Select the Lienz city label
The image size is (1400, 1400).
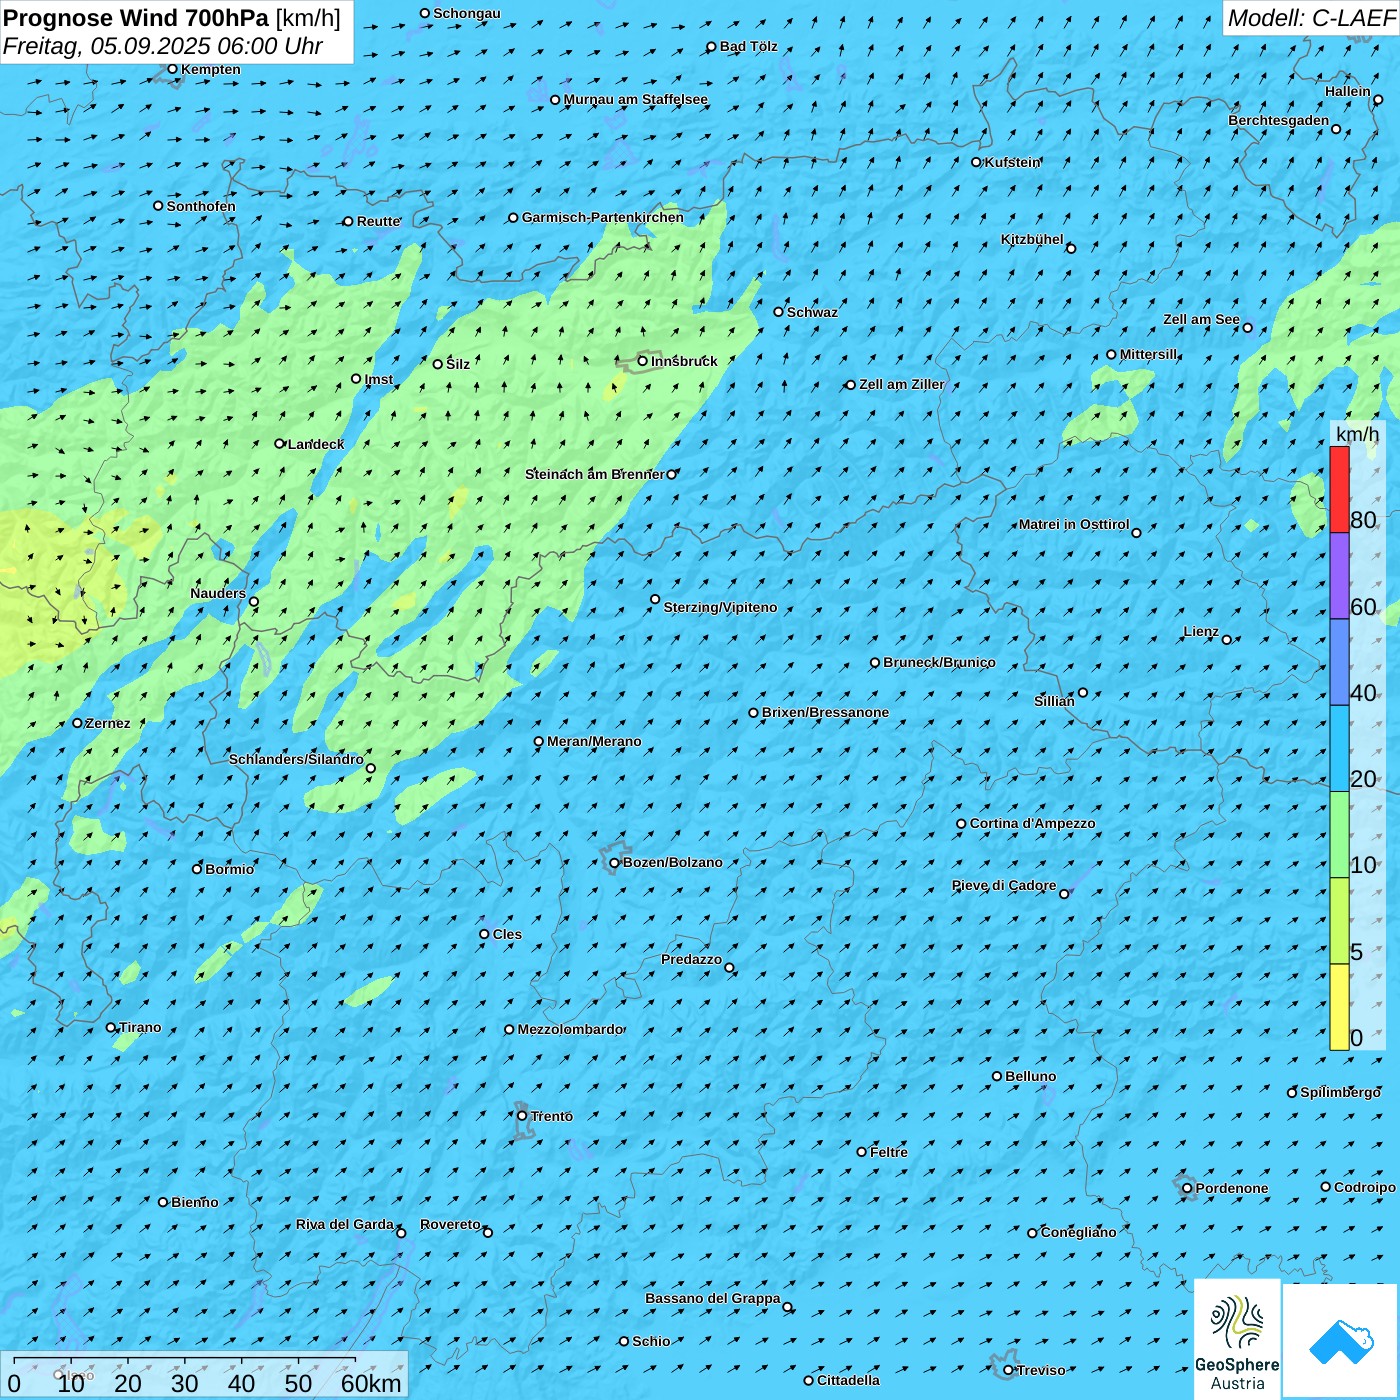(1201, 631)
